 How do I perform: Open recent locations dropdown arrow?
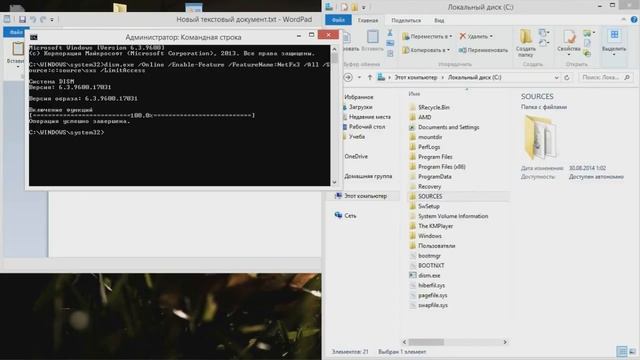pos(359,77)
